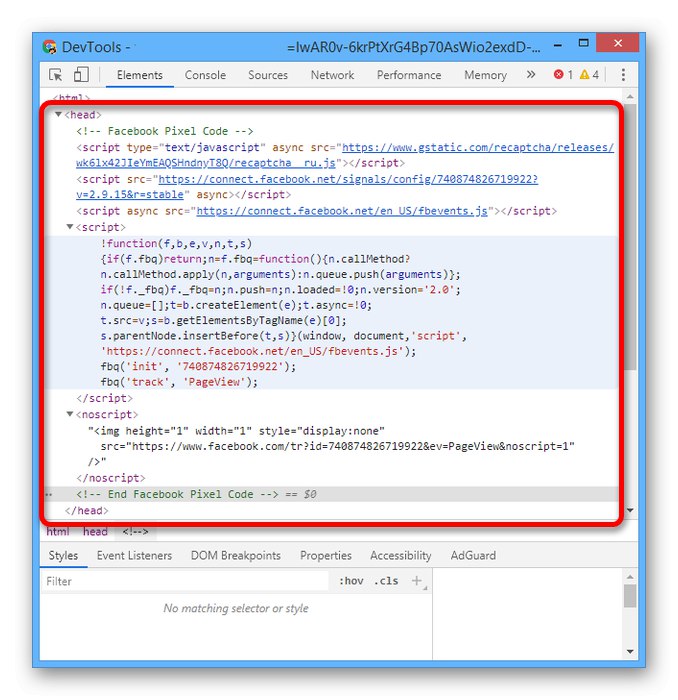Click the head breadcrumb item
678x700 pixels.
95,531
